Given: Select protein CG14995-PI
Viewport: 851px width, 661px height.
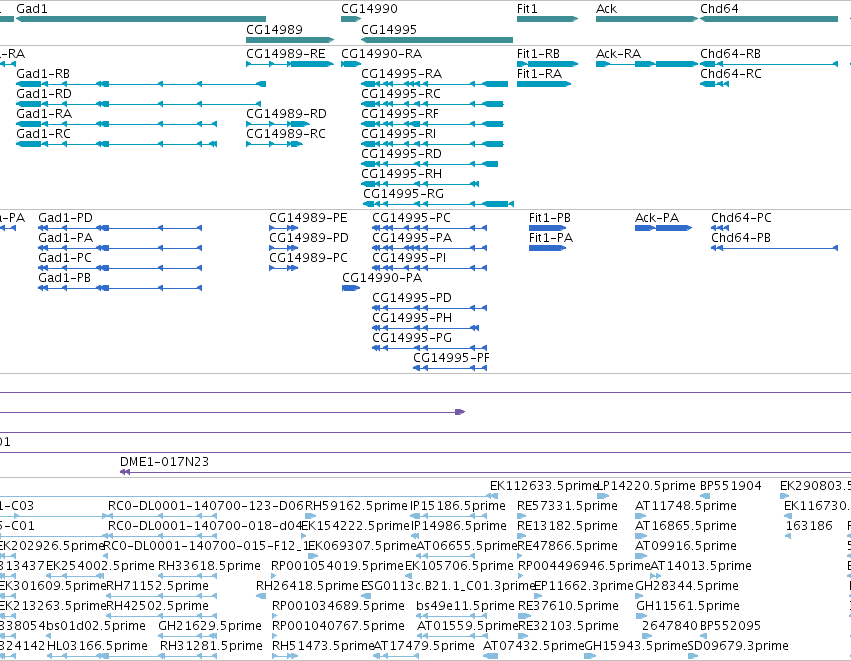Looking at the screenshot, I should 409,258.
